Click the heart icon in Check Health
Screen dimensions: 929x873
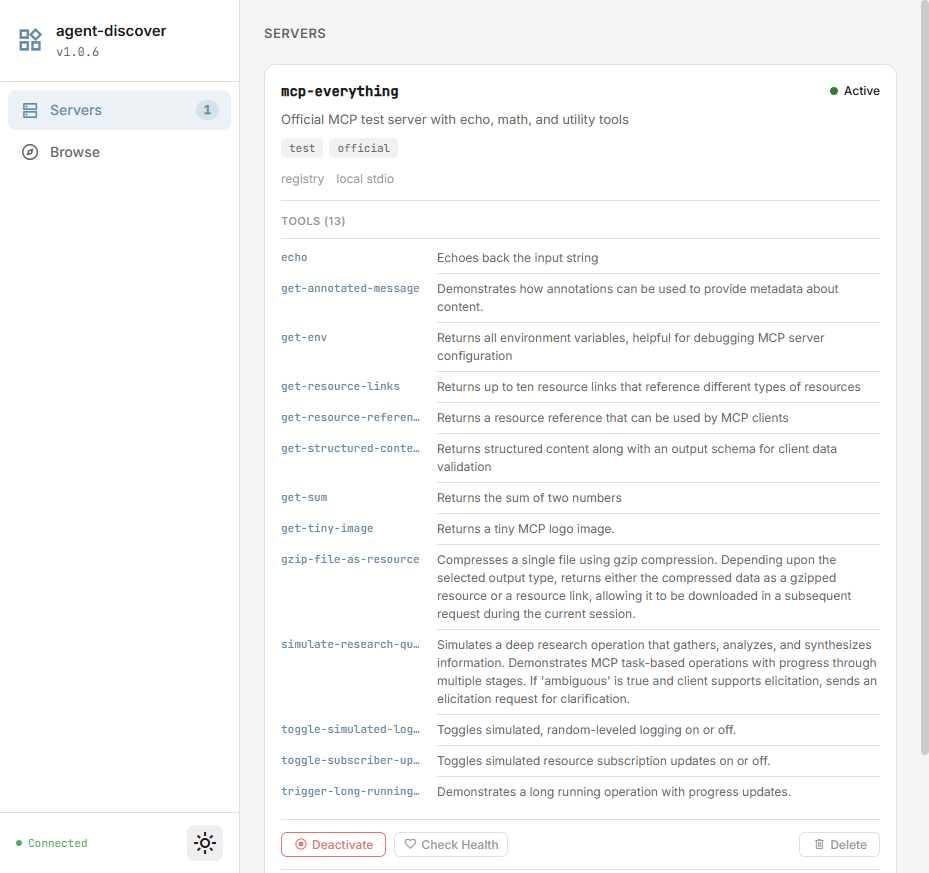(x=411, y=844)
